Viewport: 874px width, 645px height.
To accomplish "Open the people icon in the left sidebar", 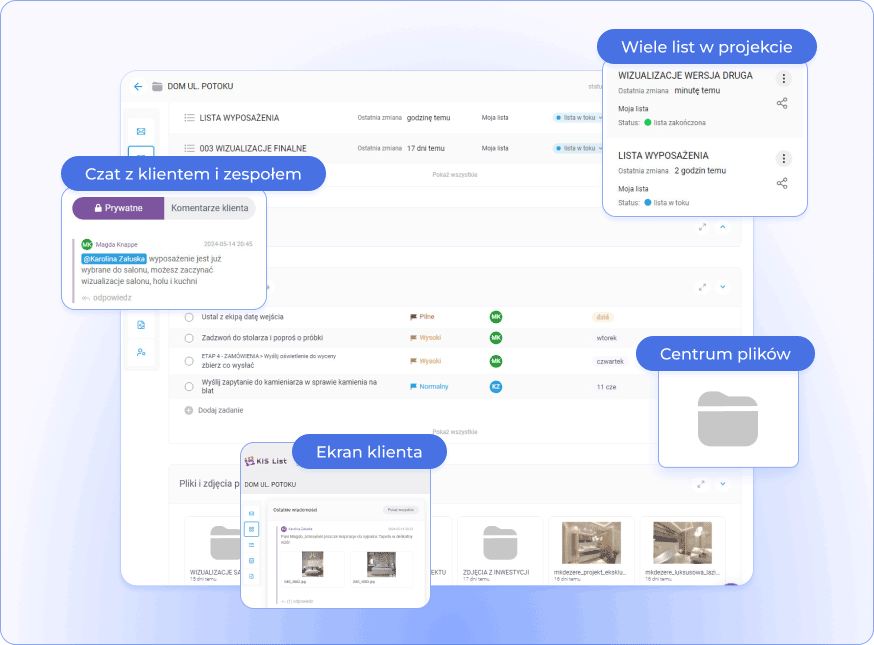I will coord(141,352).
